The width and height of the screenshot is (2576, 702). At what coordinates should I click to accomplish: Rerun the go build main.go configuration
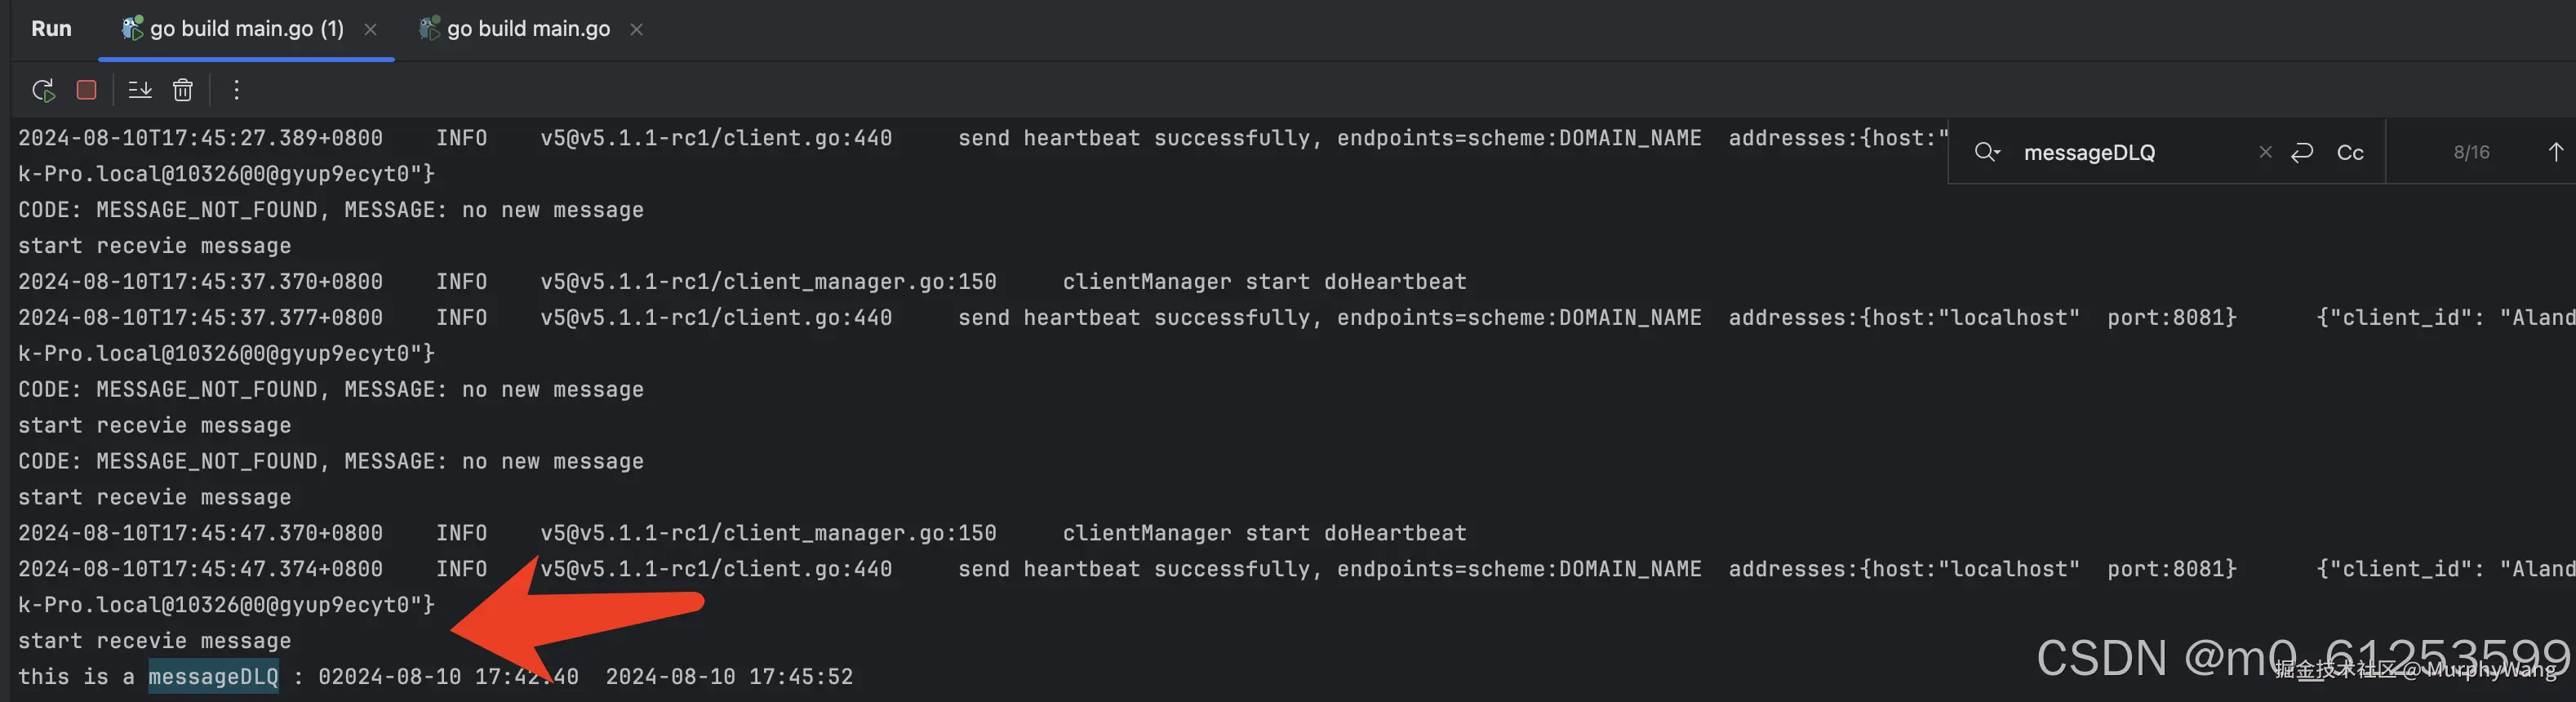pos(43,91)
